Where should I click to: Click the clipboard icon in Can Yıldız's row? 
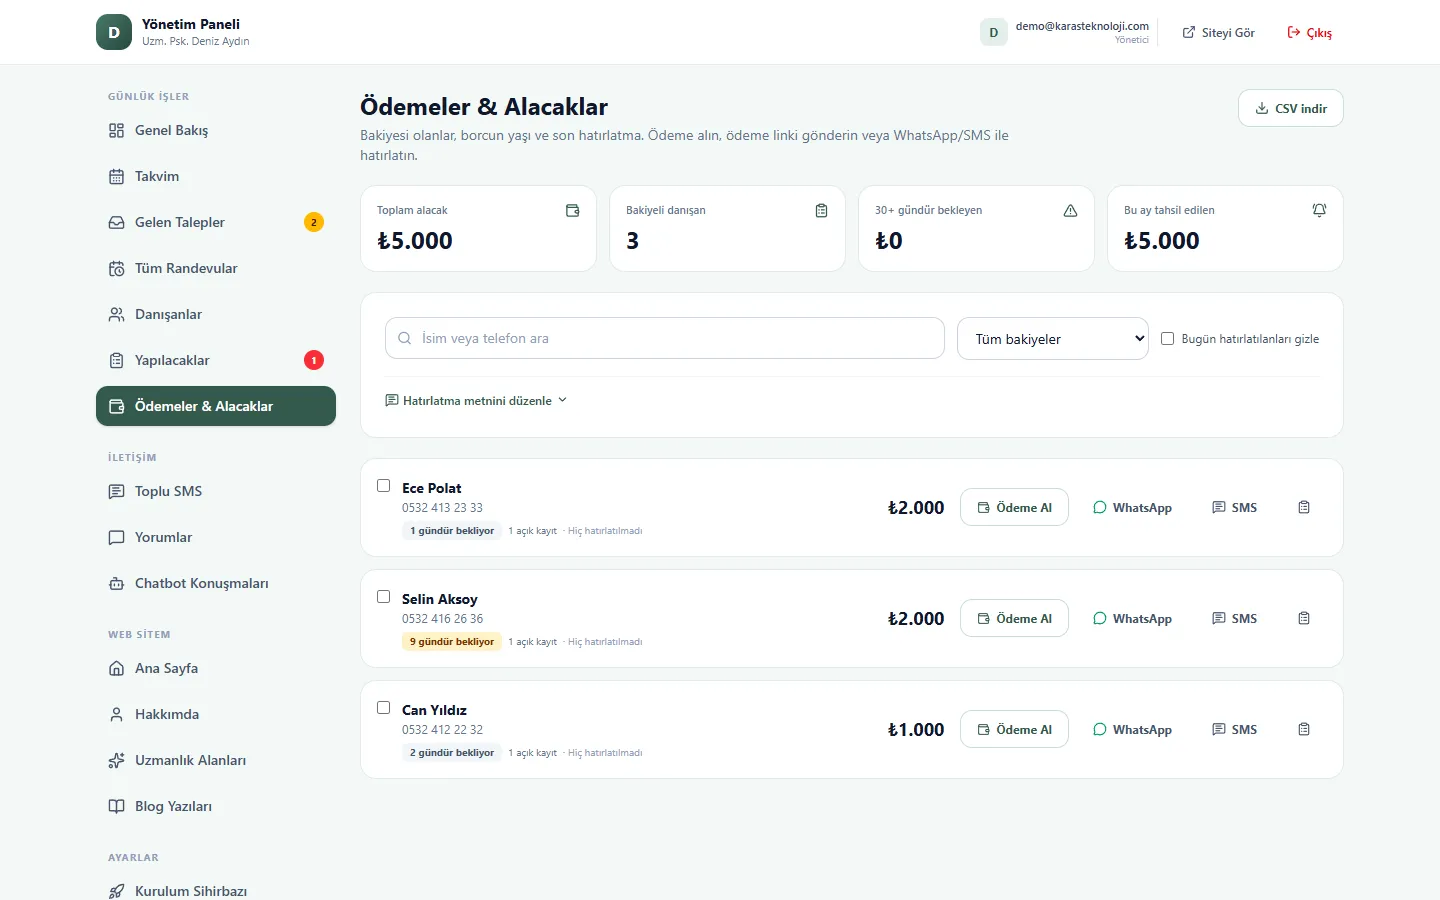pos(1304,730)
